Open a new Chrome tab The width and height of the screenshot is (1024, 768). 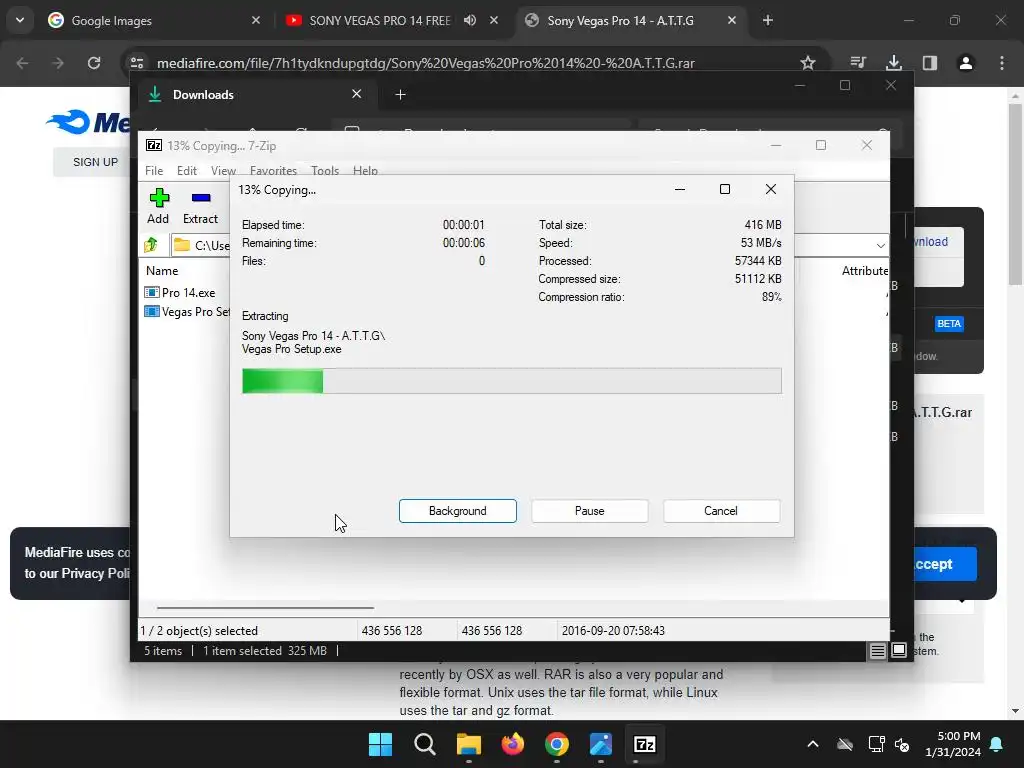point(768,20)
